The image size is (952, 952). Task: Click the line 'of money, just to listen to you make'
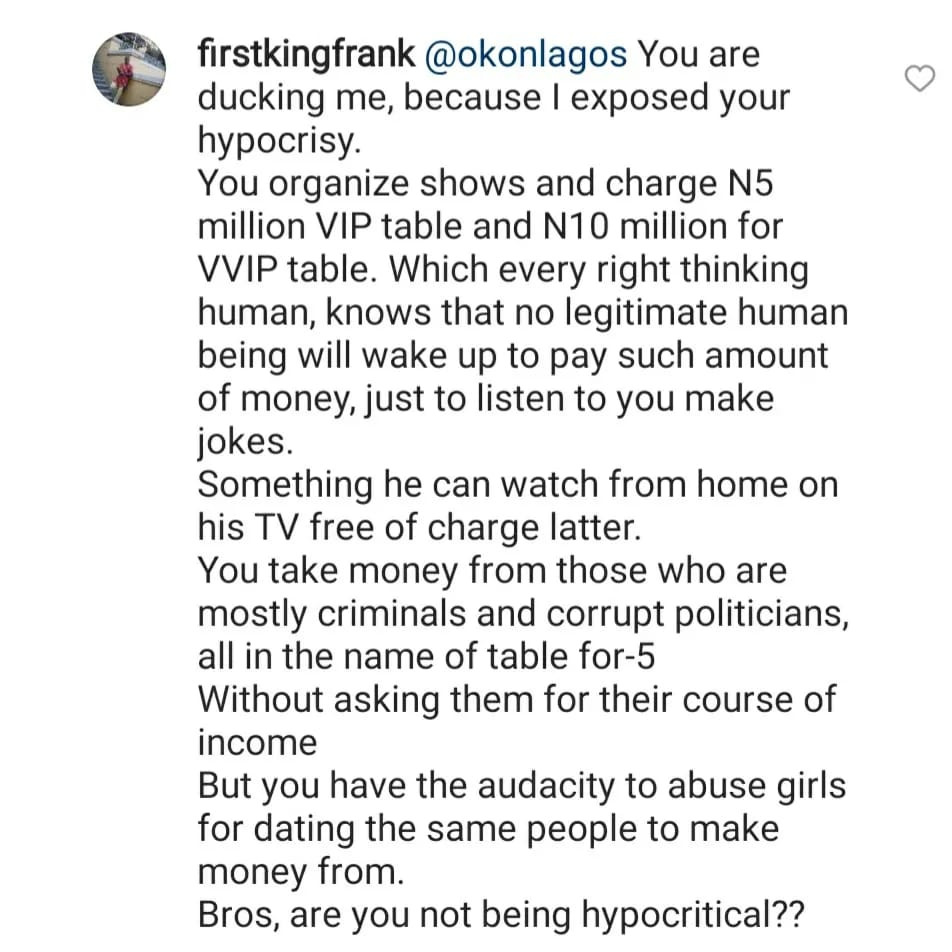coord(486,400)
